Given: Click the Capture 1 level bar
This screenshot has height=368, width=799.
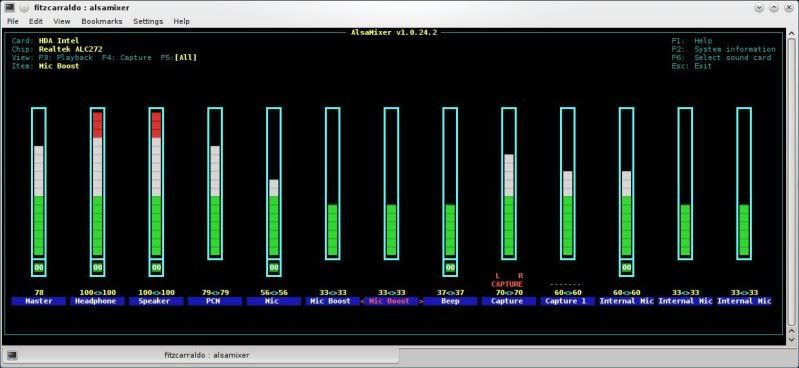Looking at the screenshot, I should point(568,183).
